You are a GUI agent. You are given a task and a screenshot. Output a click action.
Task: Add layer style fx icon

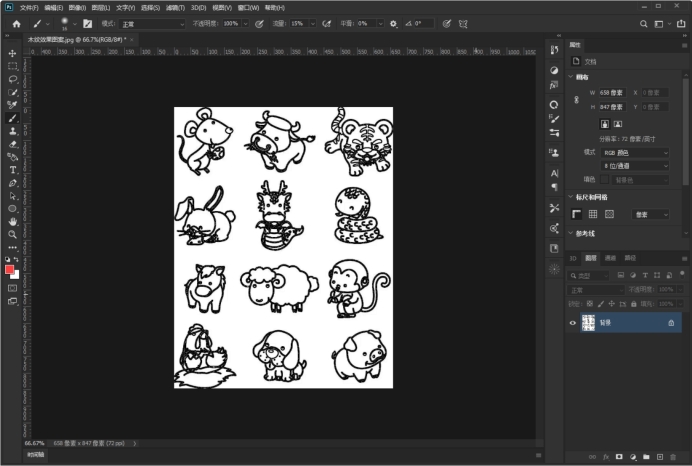coord(606,457)
